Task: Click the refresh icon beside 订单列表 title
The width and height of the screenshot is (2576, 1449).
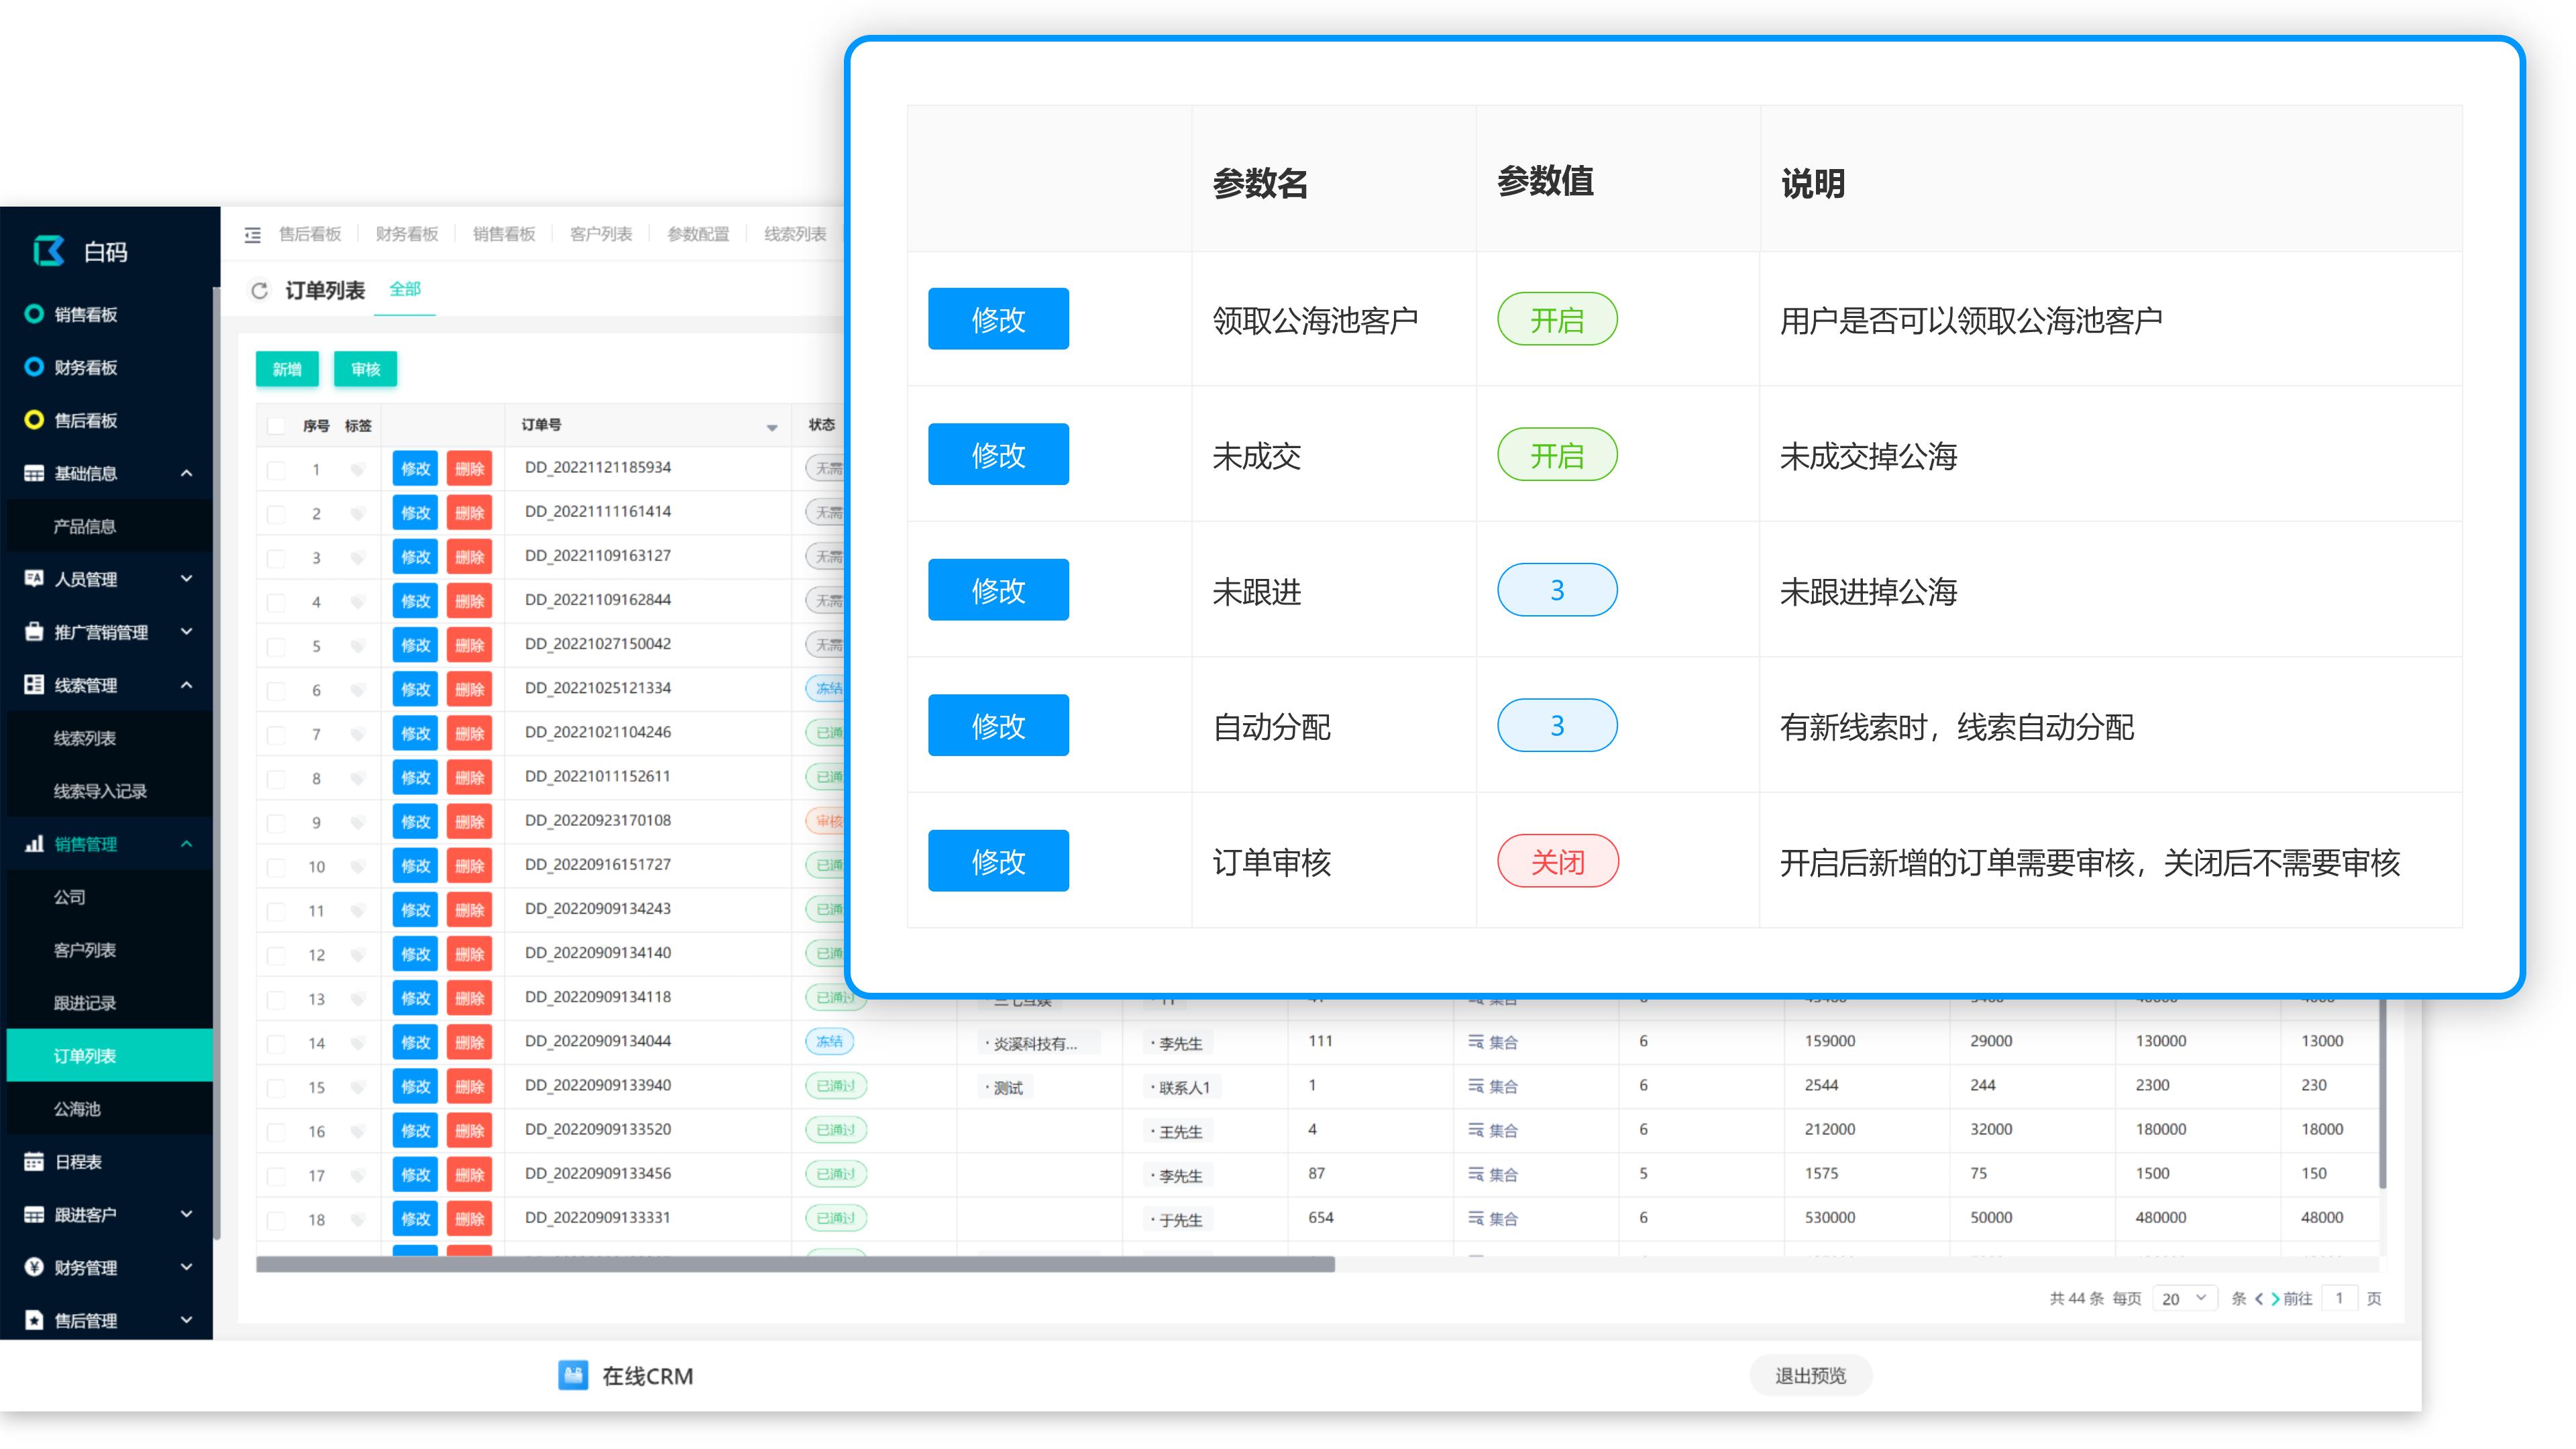Action: pyautogui.click(x=259, y=290)
